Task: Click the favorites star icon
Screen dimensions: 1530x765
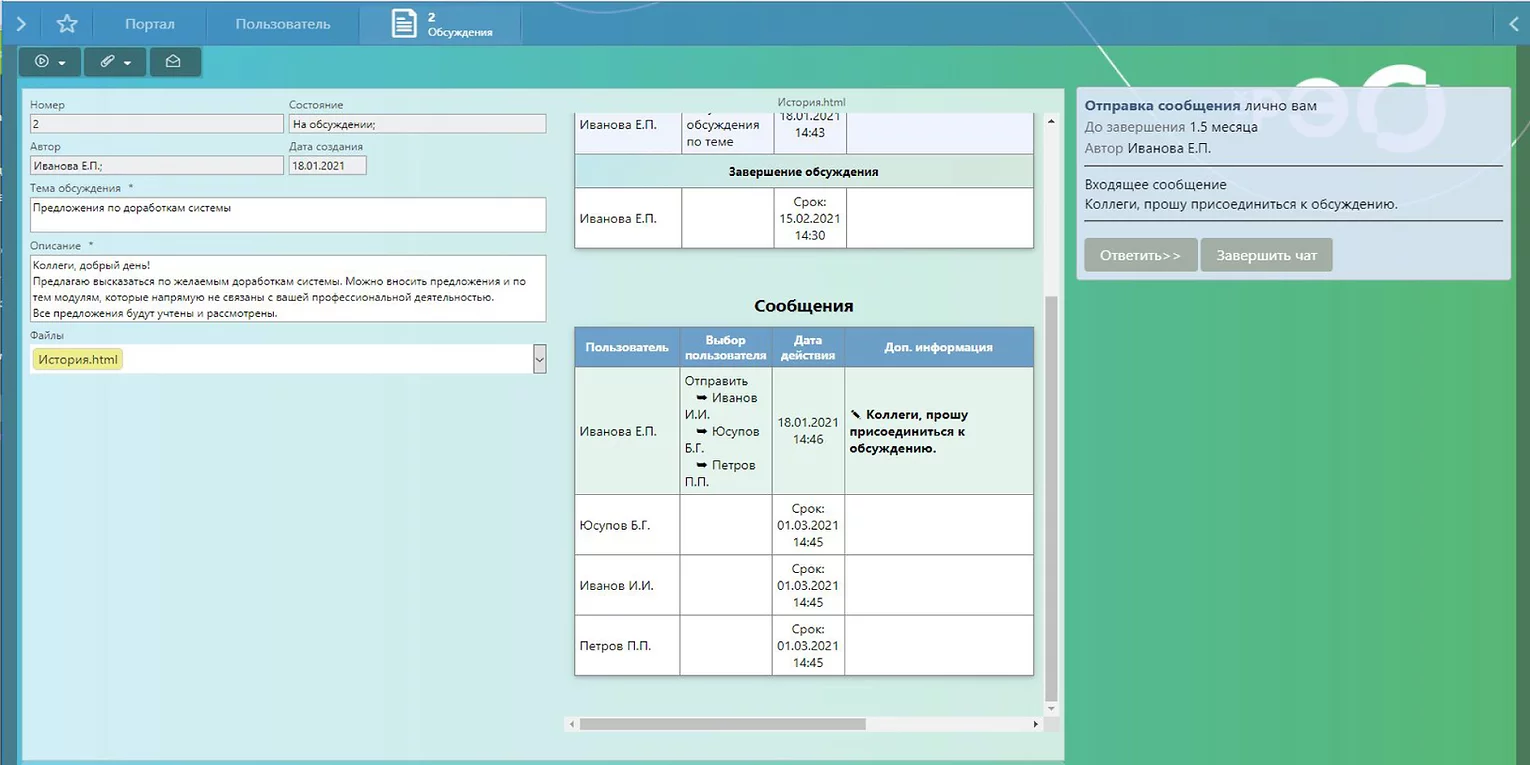Action: 67,23
